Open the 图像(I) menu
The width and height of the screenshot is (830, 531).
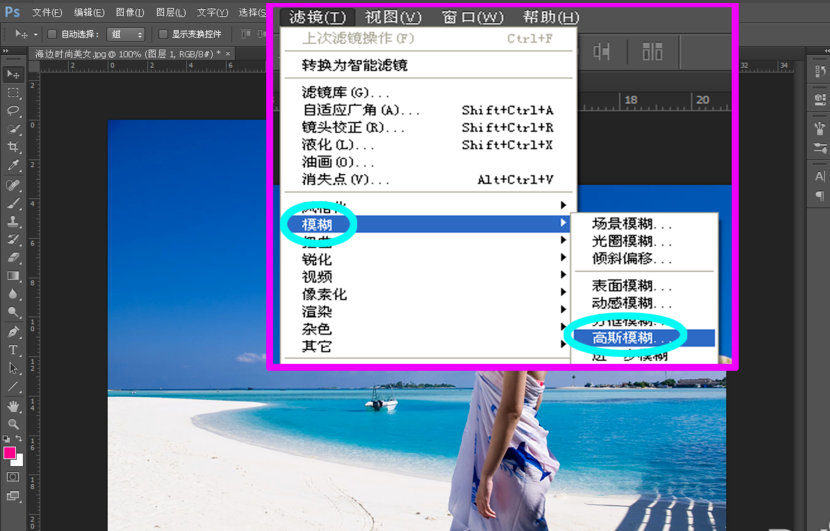[x=130, y=12]
